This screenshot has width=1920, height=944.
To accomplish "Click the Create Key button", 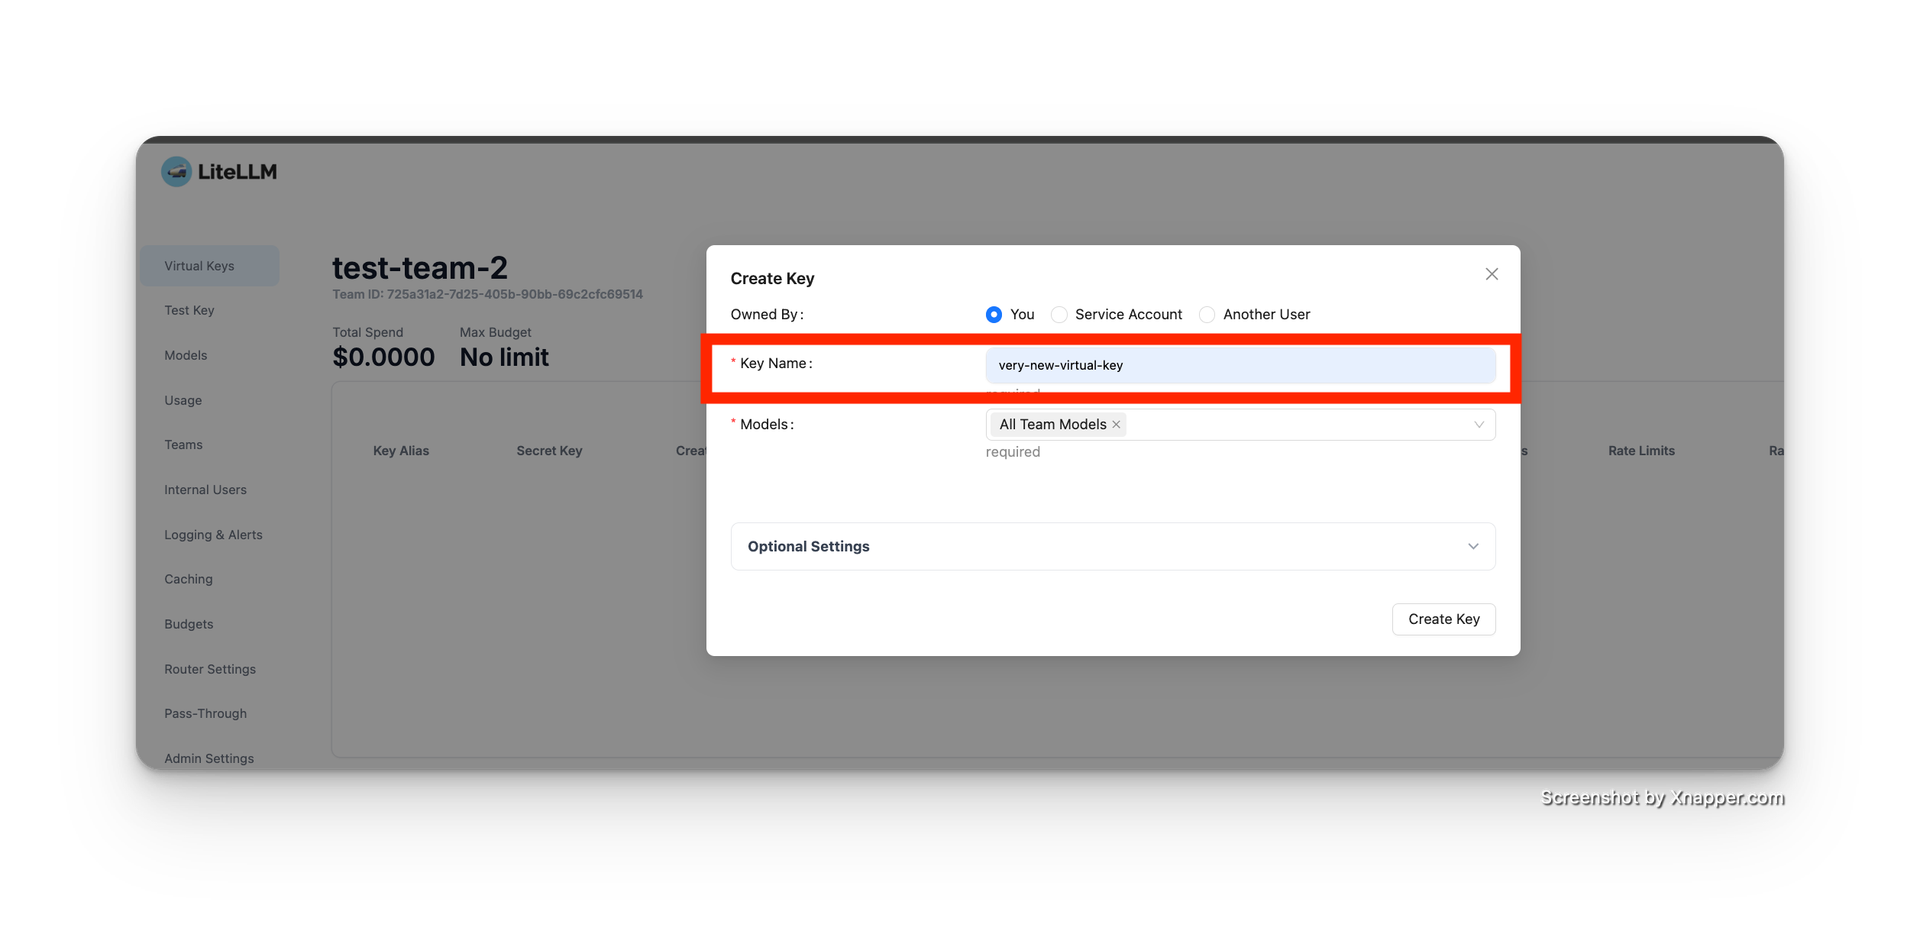I will click(x=1443, y=619).
